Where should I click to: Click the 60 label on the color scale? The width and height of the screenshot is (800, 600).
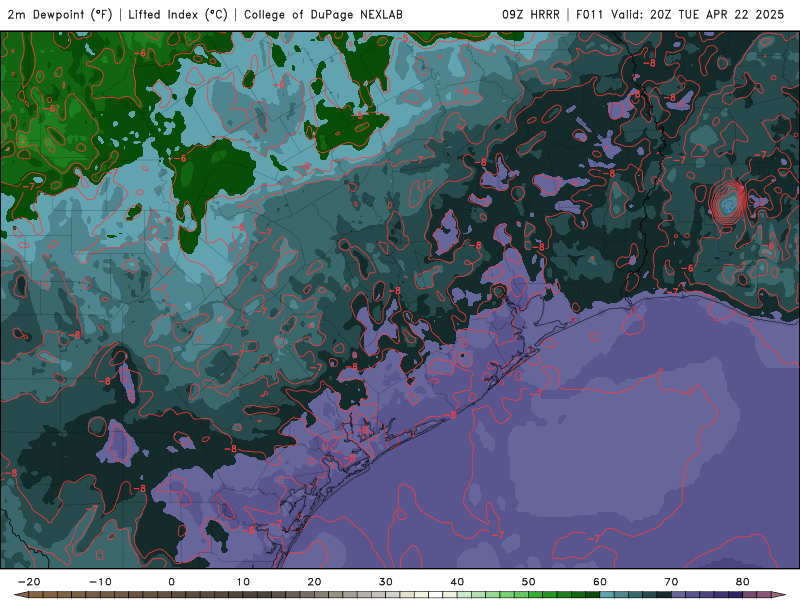click(600, 582)
